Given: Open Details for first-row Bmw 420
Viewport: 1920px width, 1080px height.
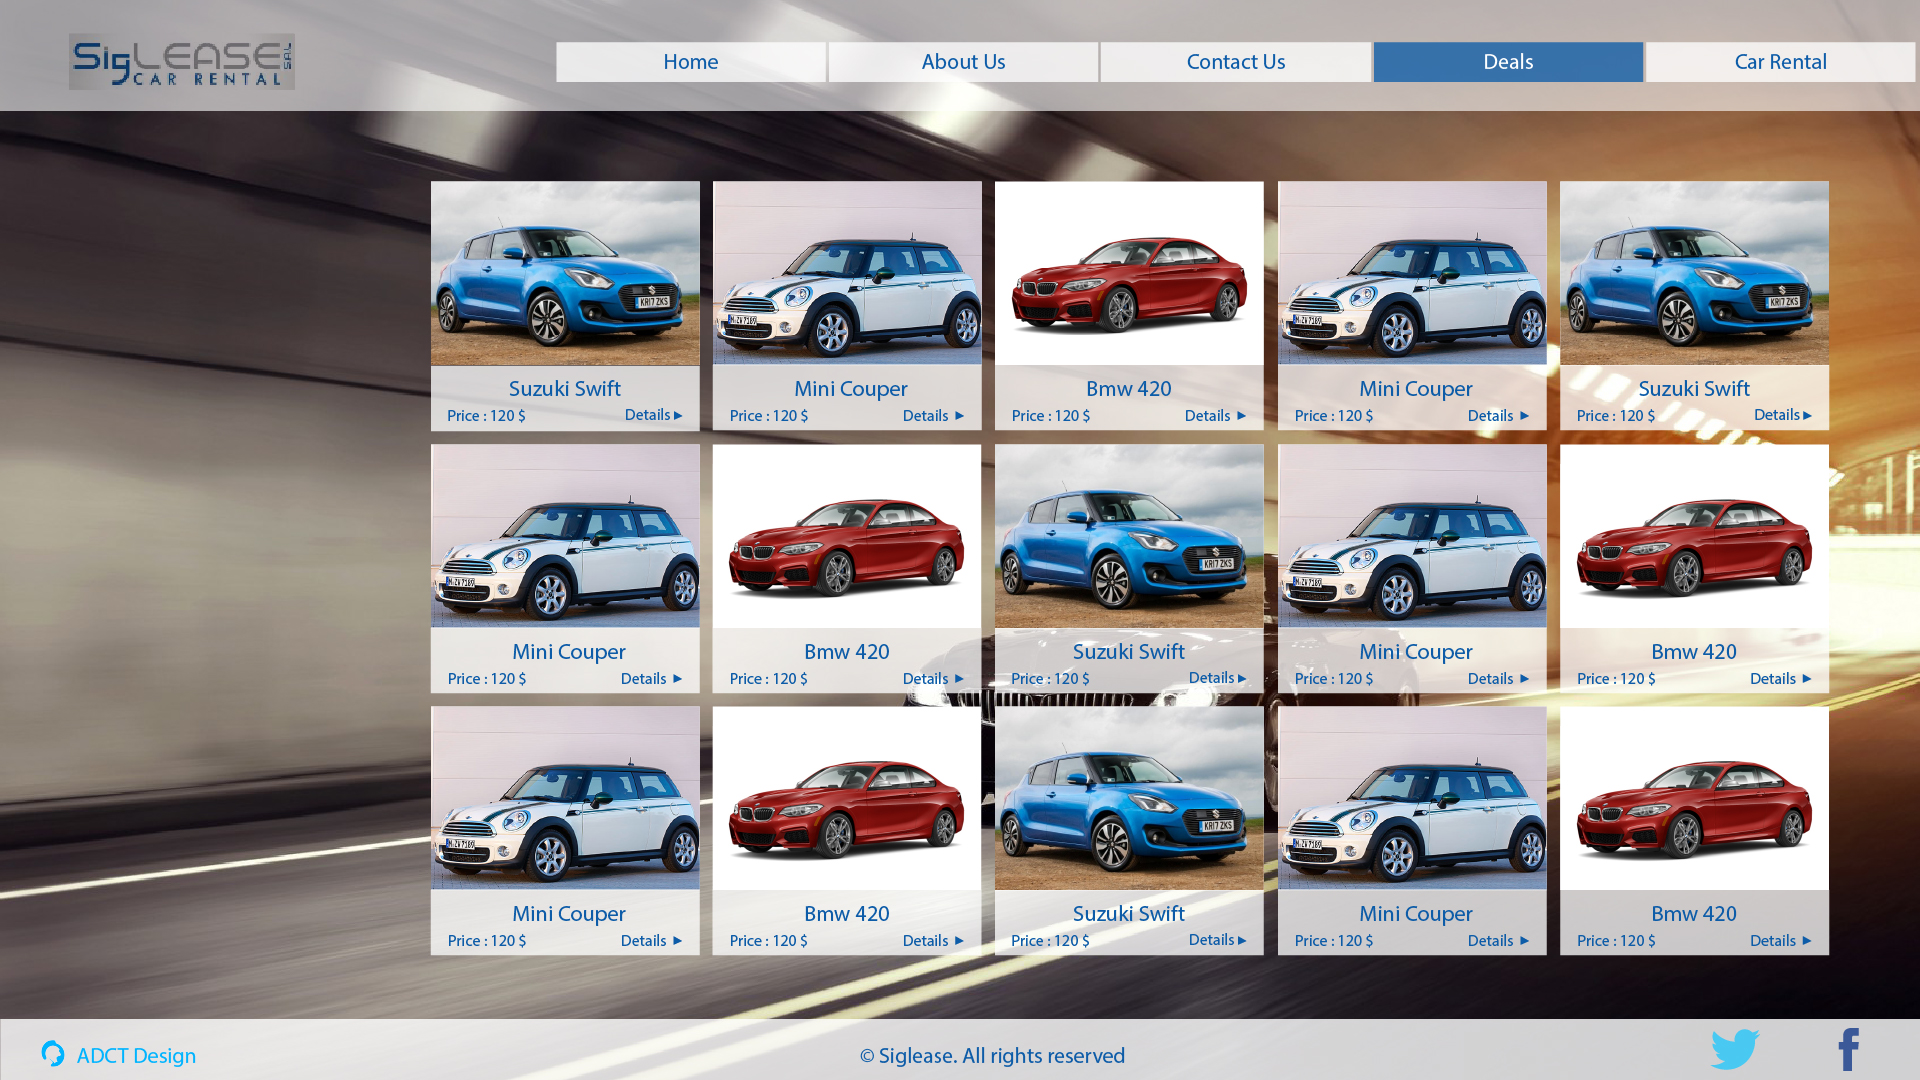Looking at the screenshot, I should point(1215,416).
